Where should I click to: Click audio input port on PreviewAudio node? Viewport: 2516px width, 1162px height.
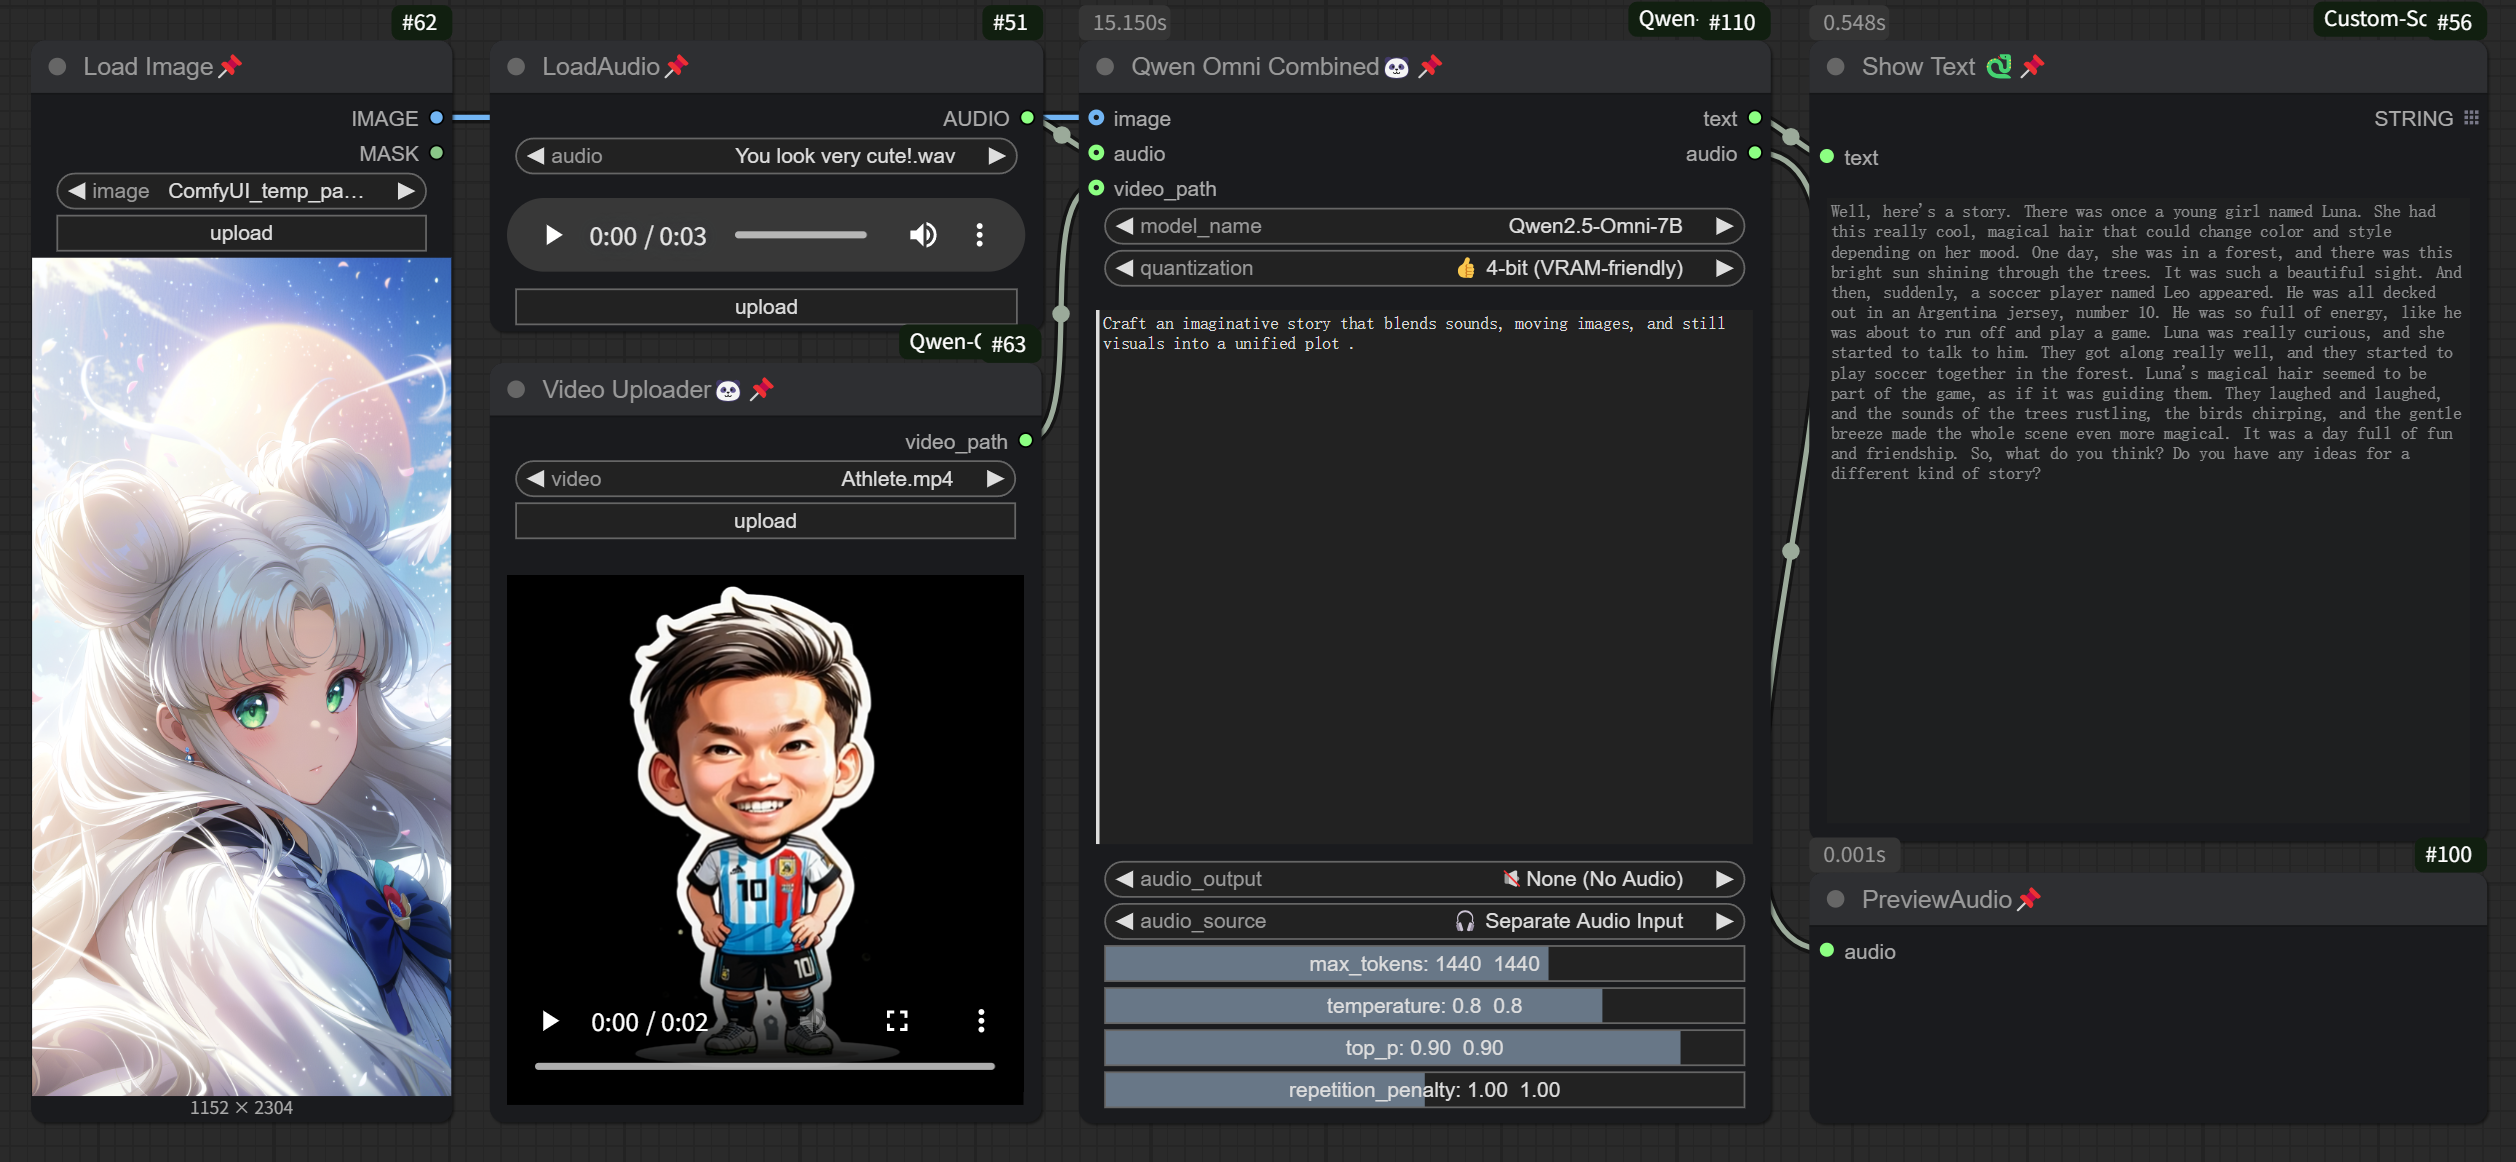(x=1827, y=950)
